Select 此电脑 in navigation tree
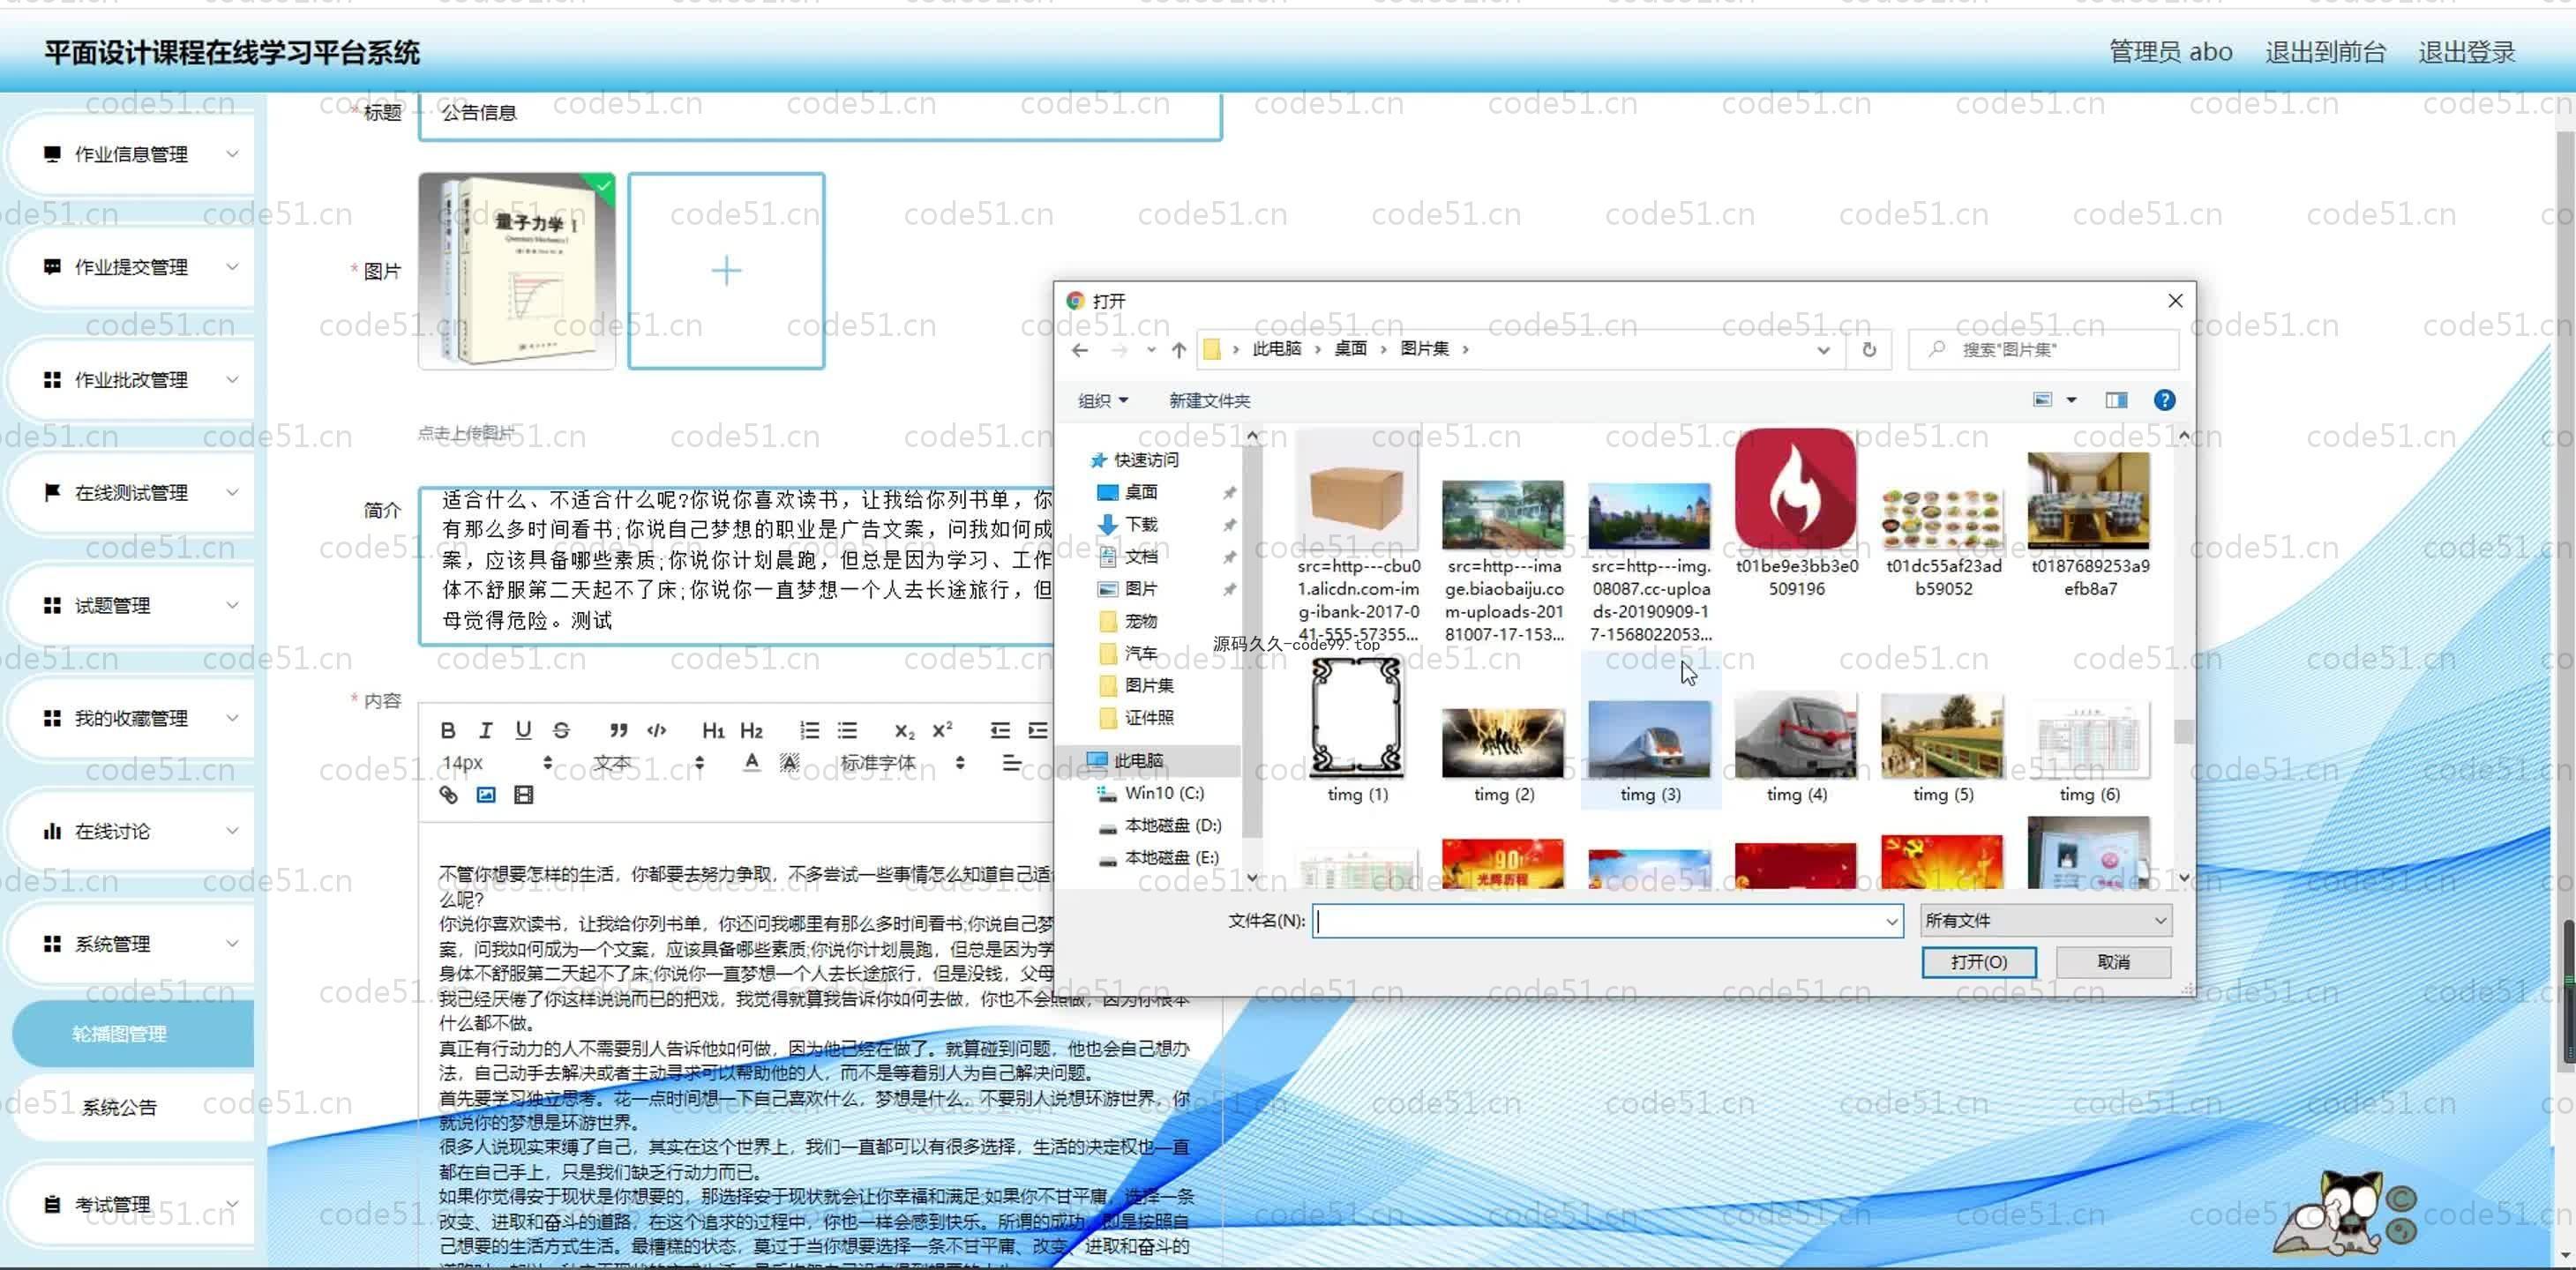Viewport: 2576px width, 1270px height. coord(1138,761)
